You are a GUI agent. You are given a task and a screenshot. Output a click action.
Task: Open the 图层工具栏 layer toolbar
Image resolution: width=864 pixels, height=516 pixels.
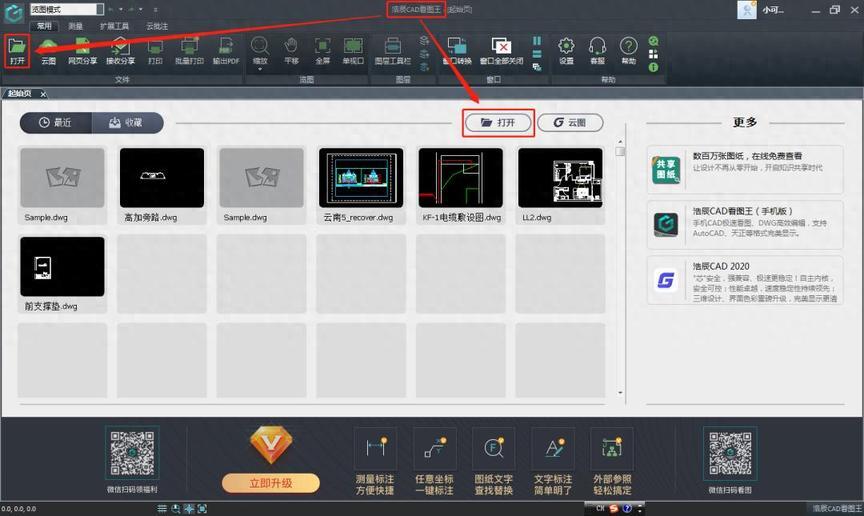[392, 51]
